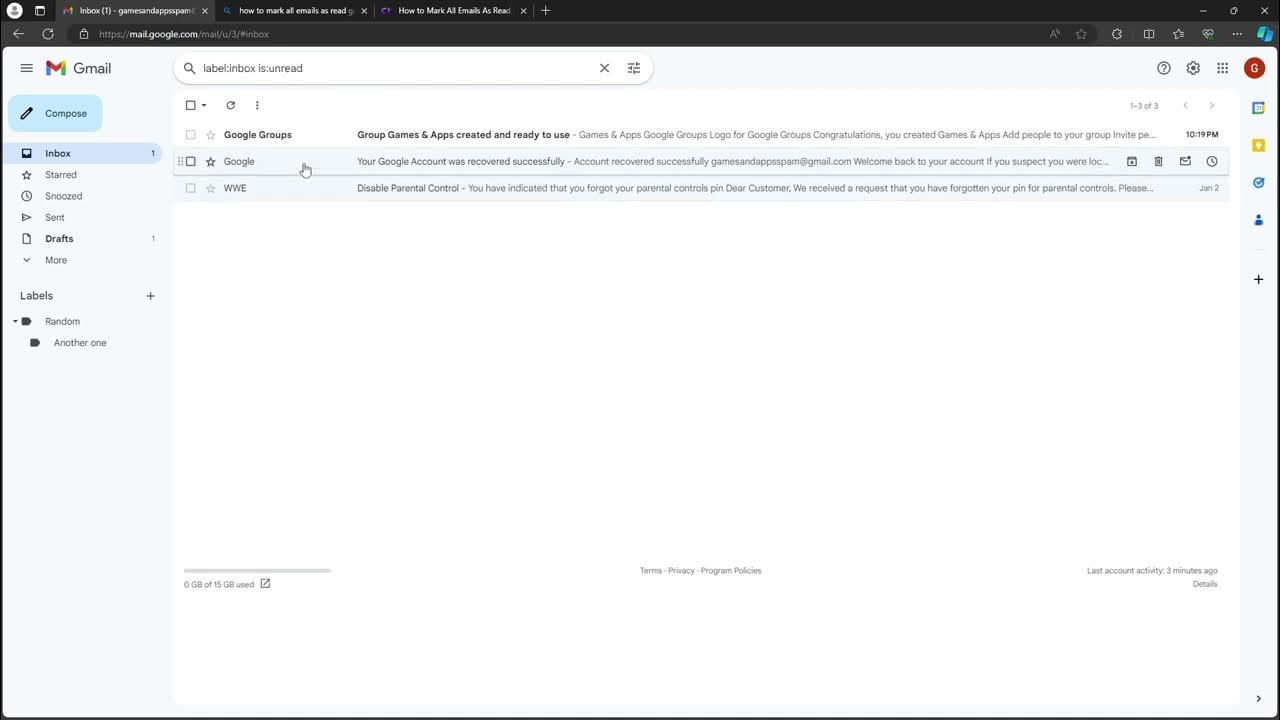Image resolution: width=1280 pixels, height=720 pixels.
Task: Open the Google apps grid
Action: pos(1222,68)
